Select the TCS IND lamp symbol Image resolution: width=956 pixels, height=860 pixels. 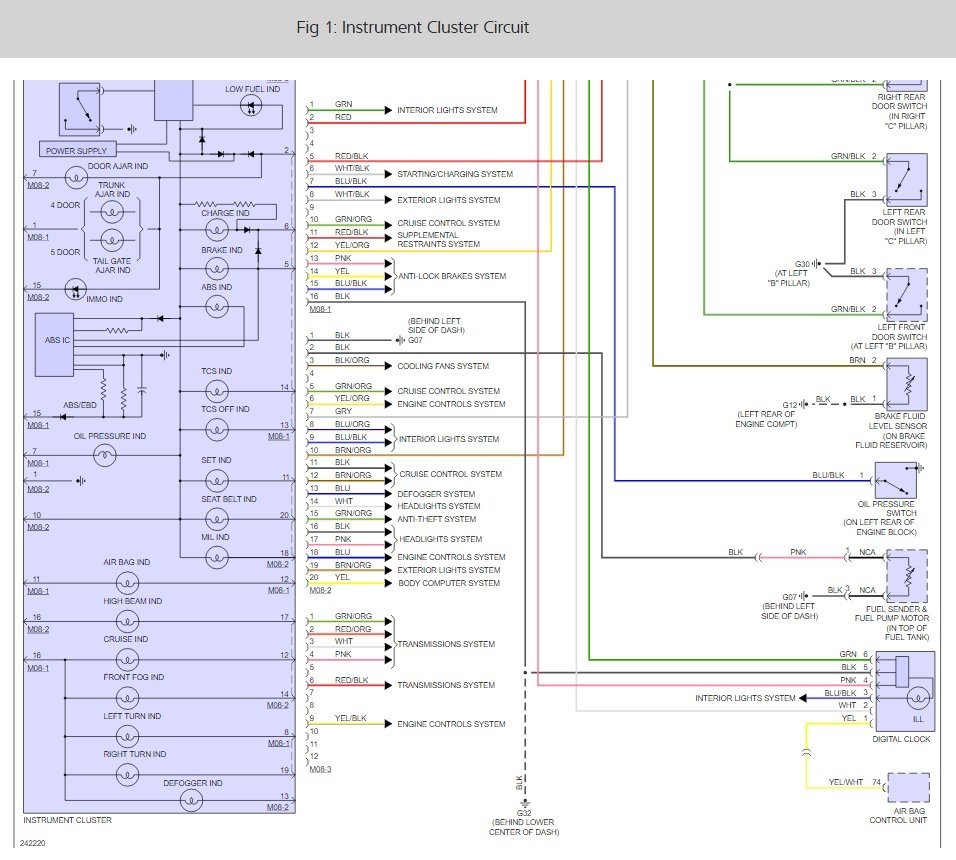[216, 391]
